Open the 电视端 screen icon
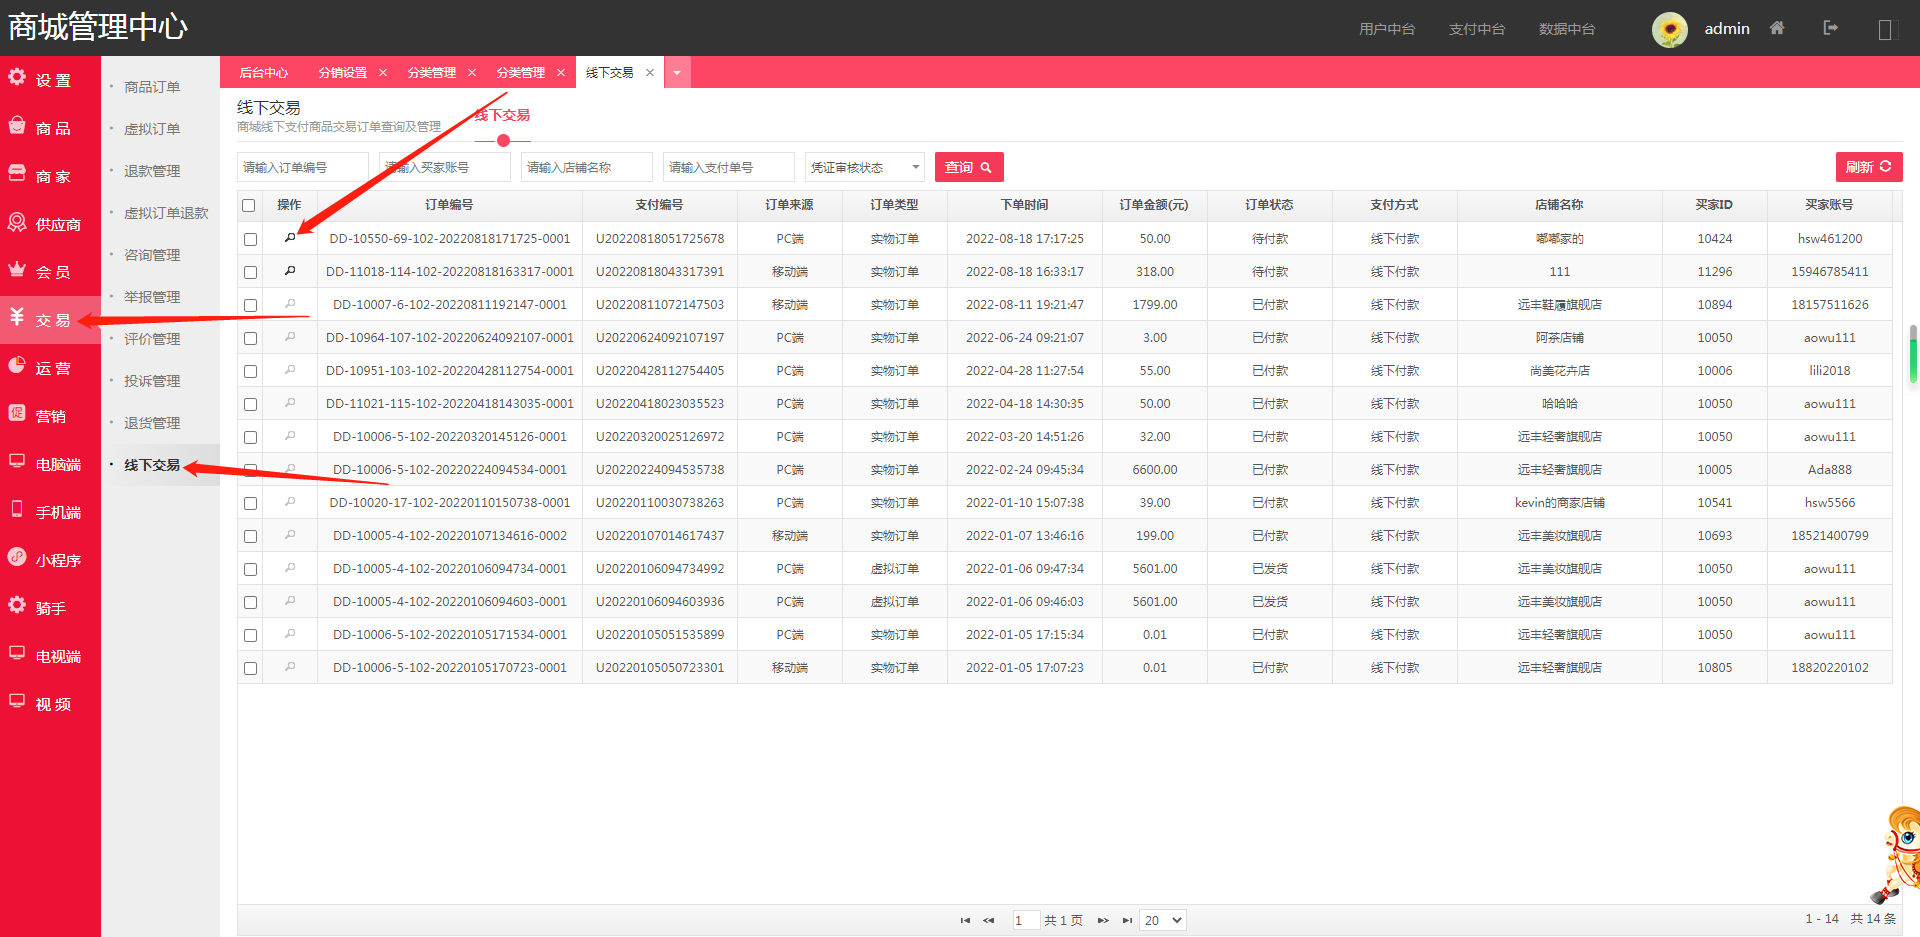Image resolution: width=1920 pixels, height=937 pixels. [x=17, y=653]
